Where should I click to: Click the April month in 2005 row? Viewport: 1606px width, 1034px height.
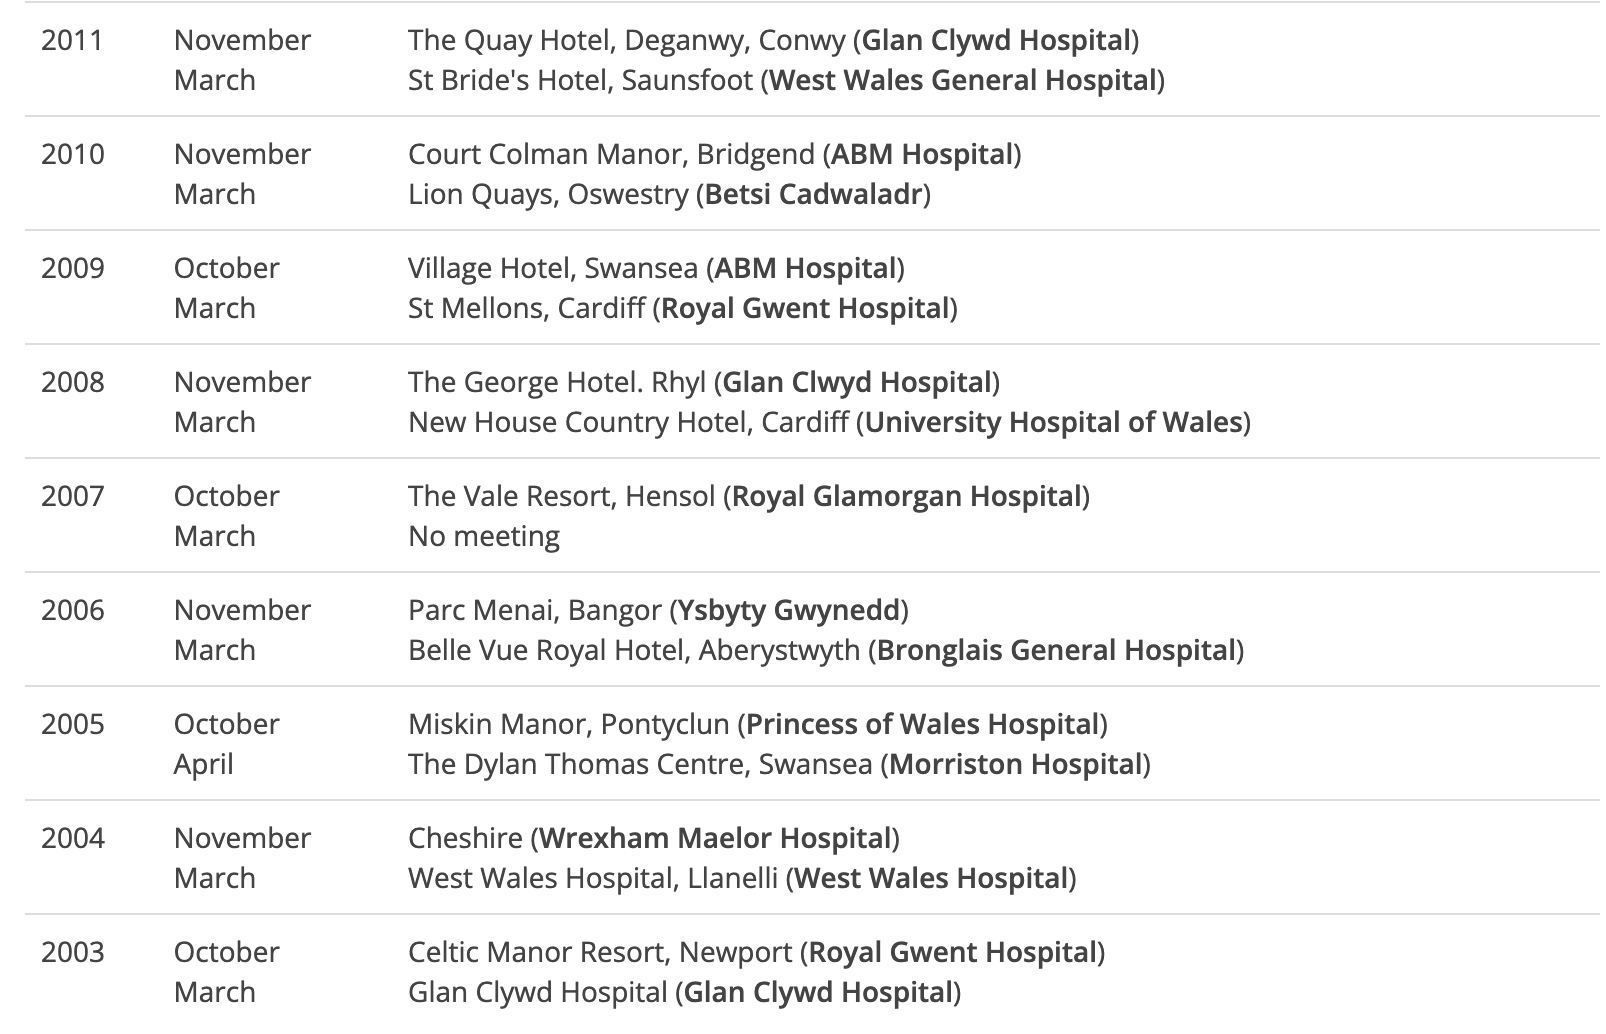click(203, 764)
